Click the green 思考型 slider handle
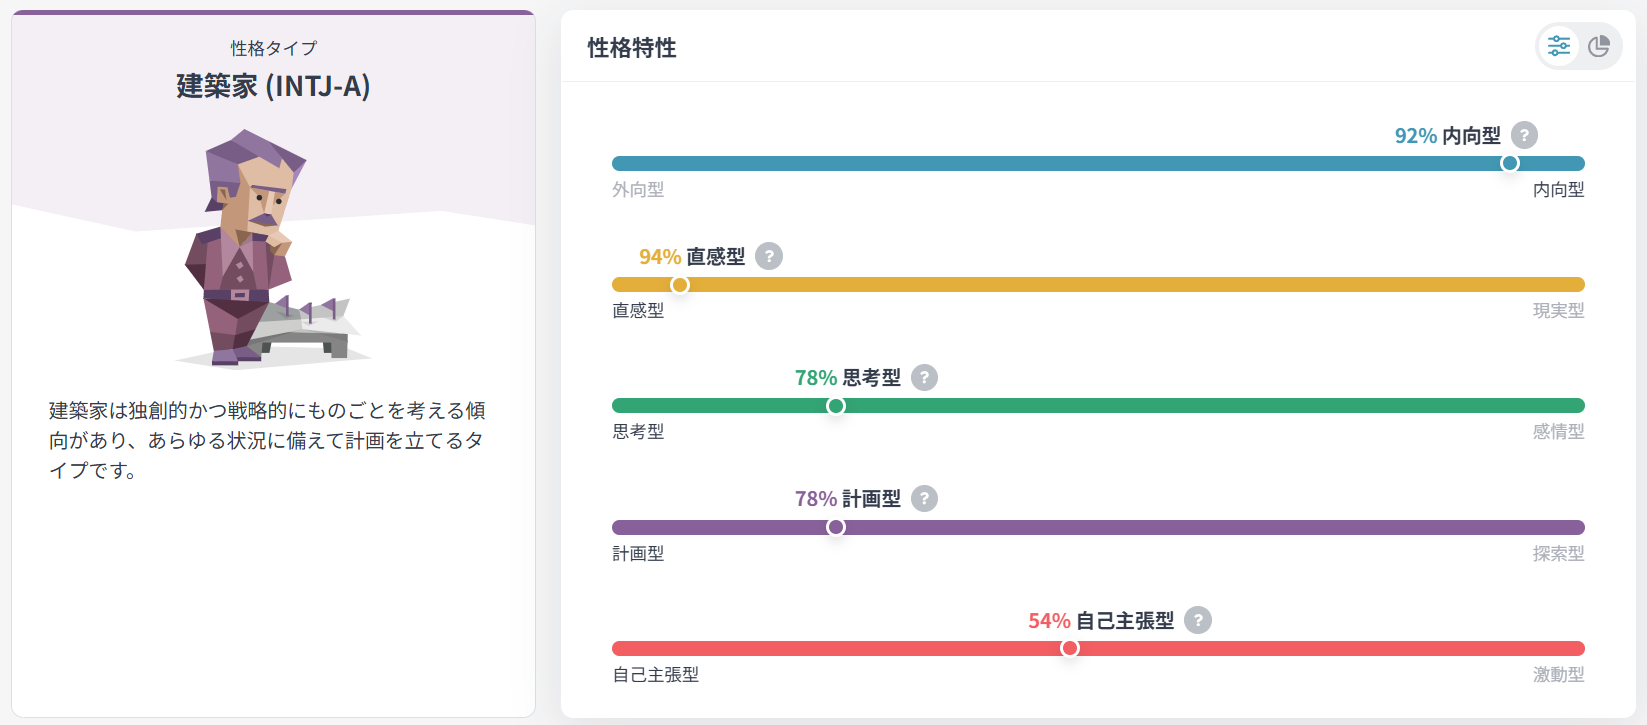This screenshot has height=725, width=1647. (x=836, y=406)
